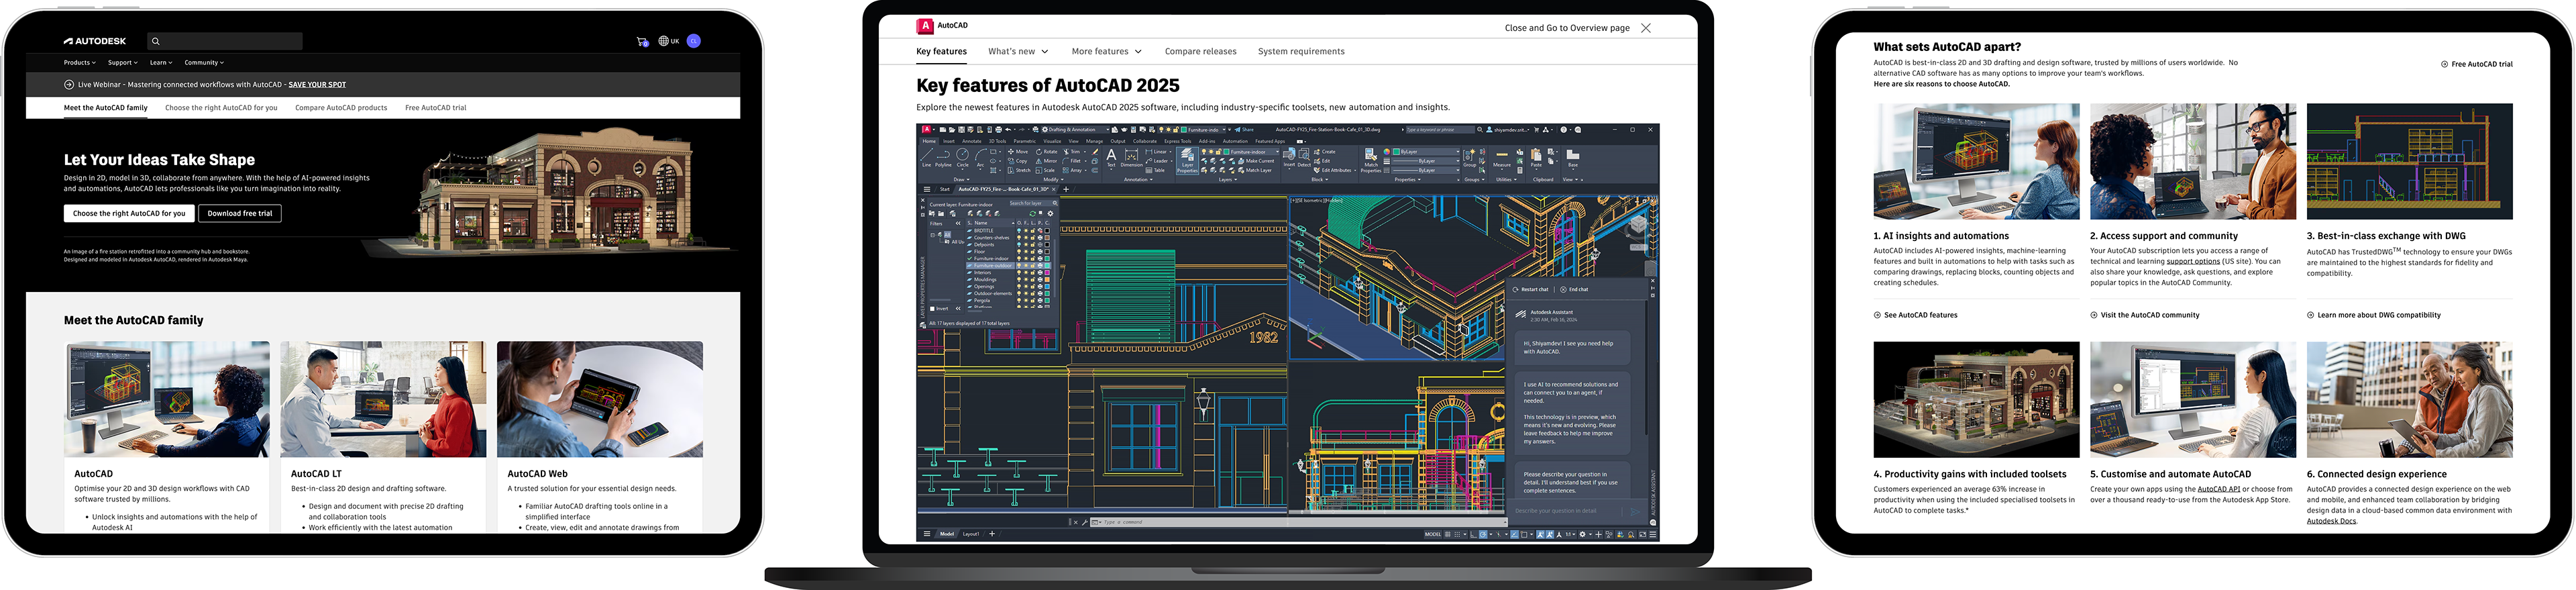The width and height of the screenshot is (2576, 590).
Task: Select the Key features tab
Action: coord(941,52)
